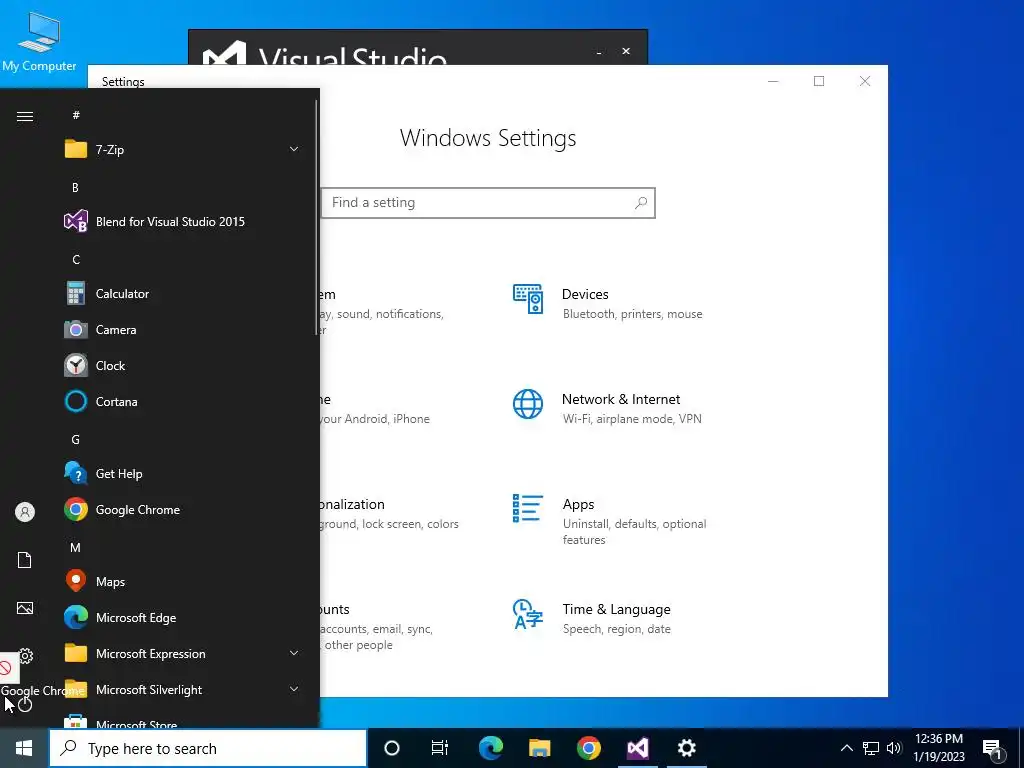Expand the 7-Zip folder chevron

(x=294, y=150)
